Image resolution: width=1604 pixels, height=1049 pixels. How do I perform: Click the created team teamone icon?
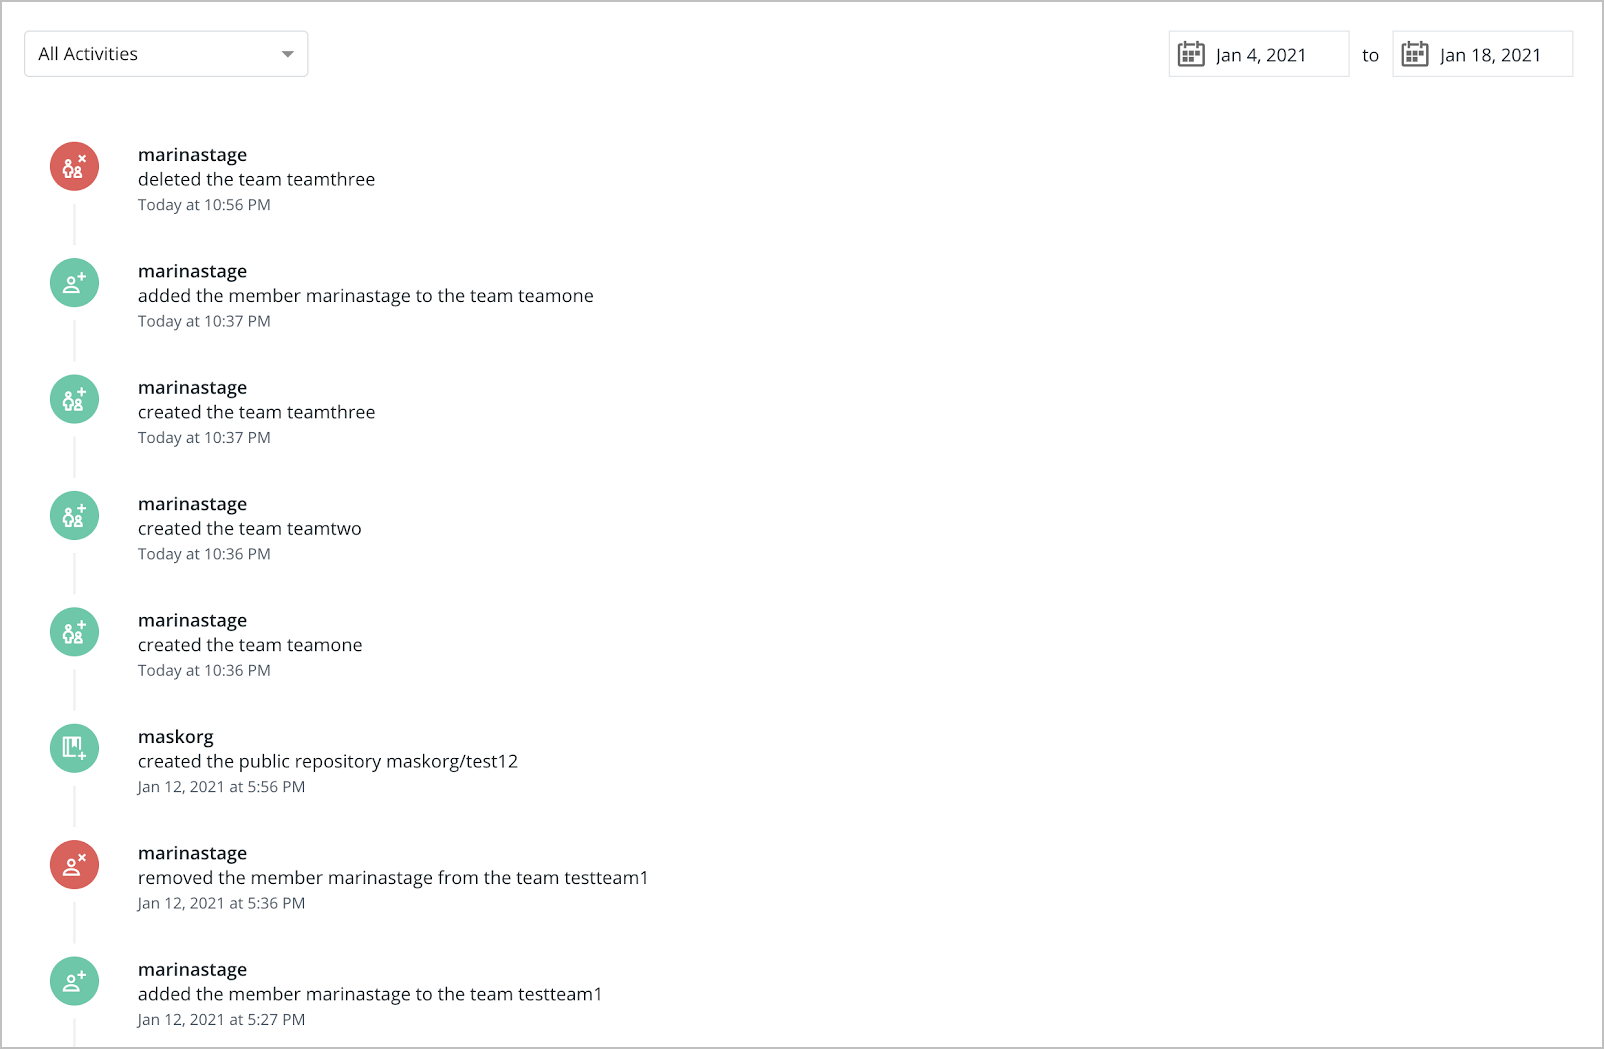[74, 632]
